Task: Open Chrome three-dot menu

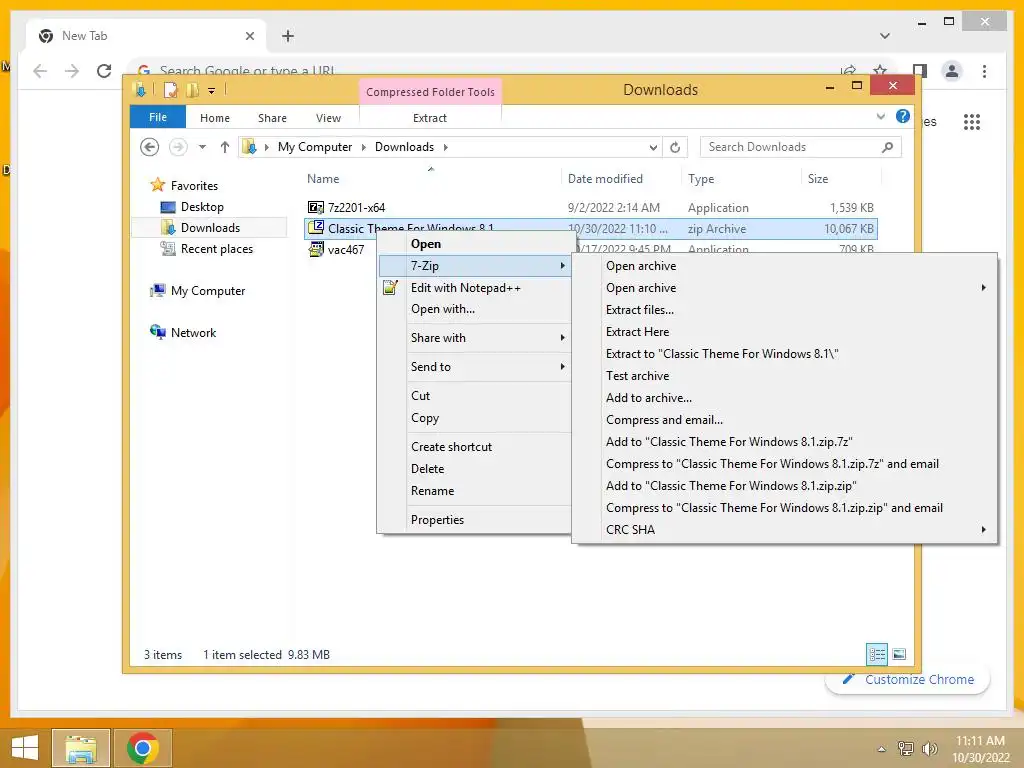Action: pyautogui.click(x=984, y=71)
